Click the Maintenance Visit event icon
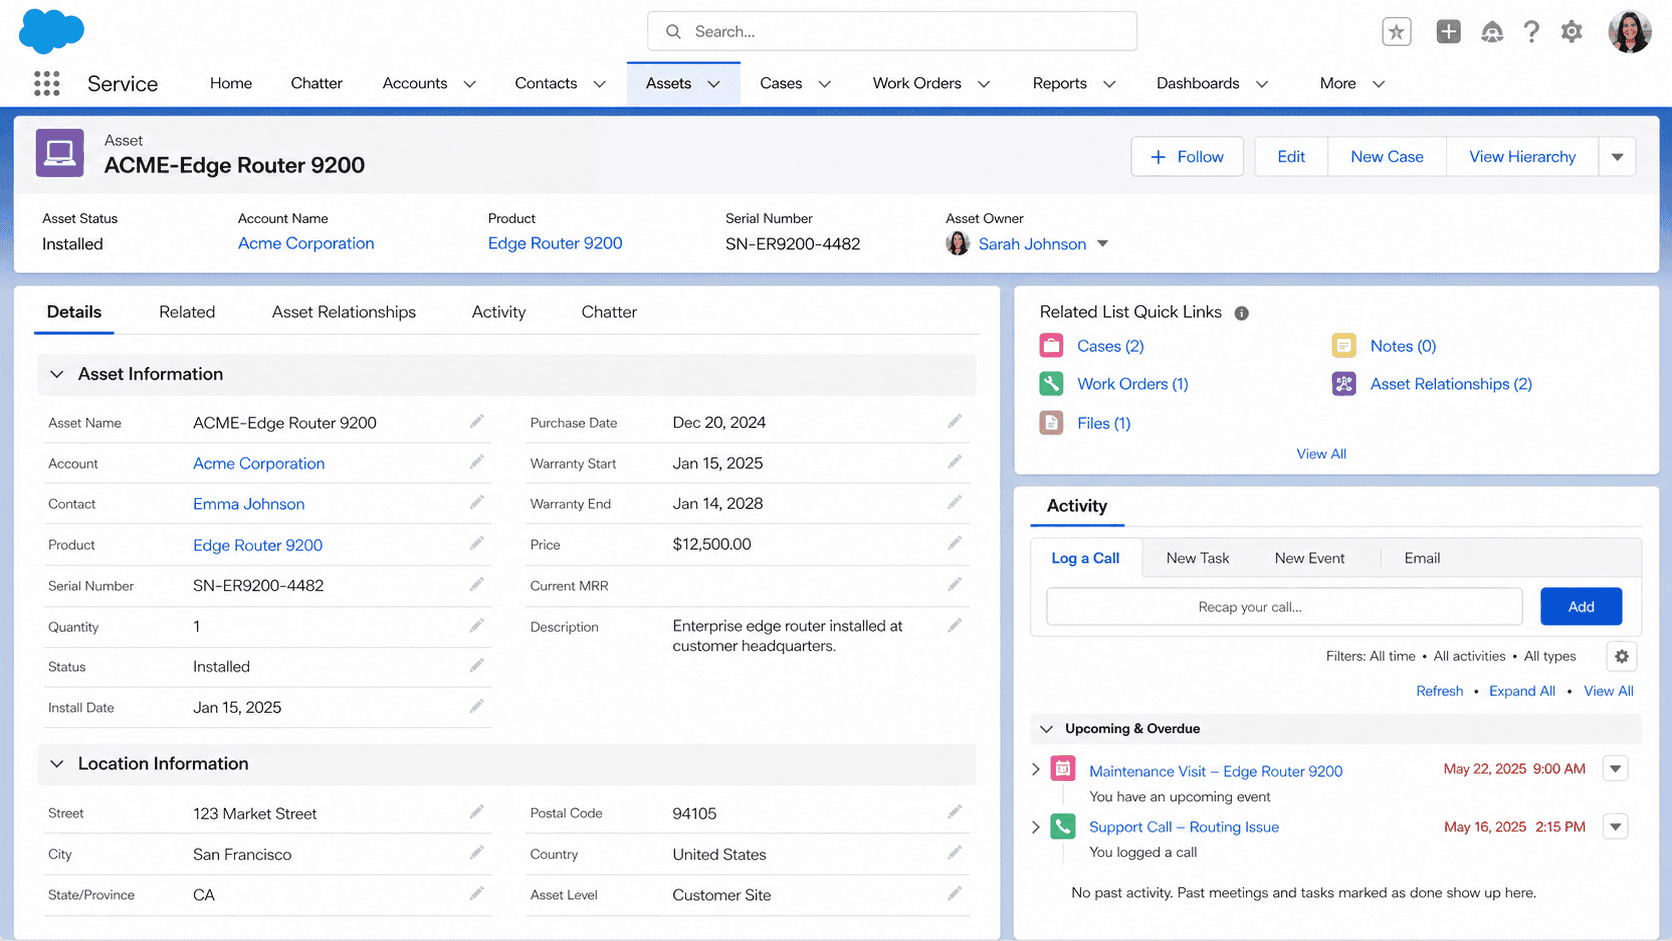The image size is (1672, 941). pos(1063,769)
